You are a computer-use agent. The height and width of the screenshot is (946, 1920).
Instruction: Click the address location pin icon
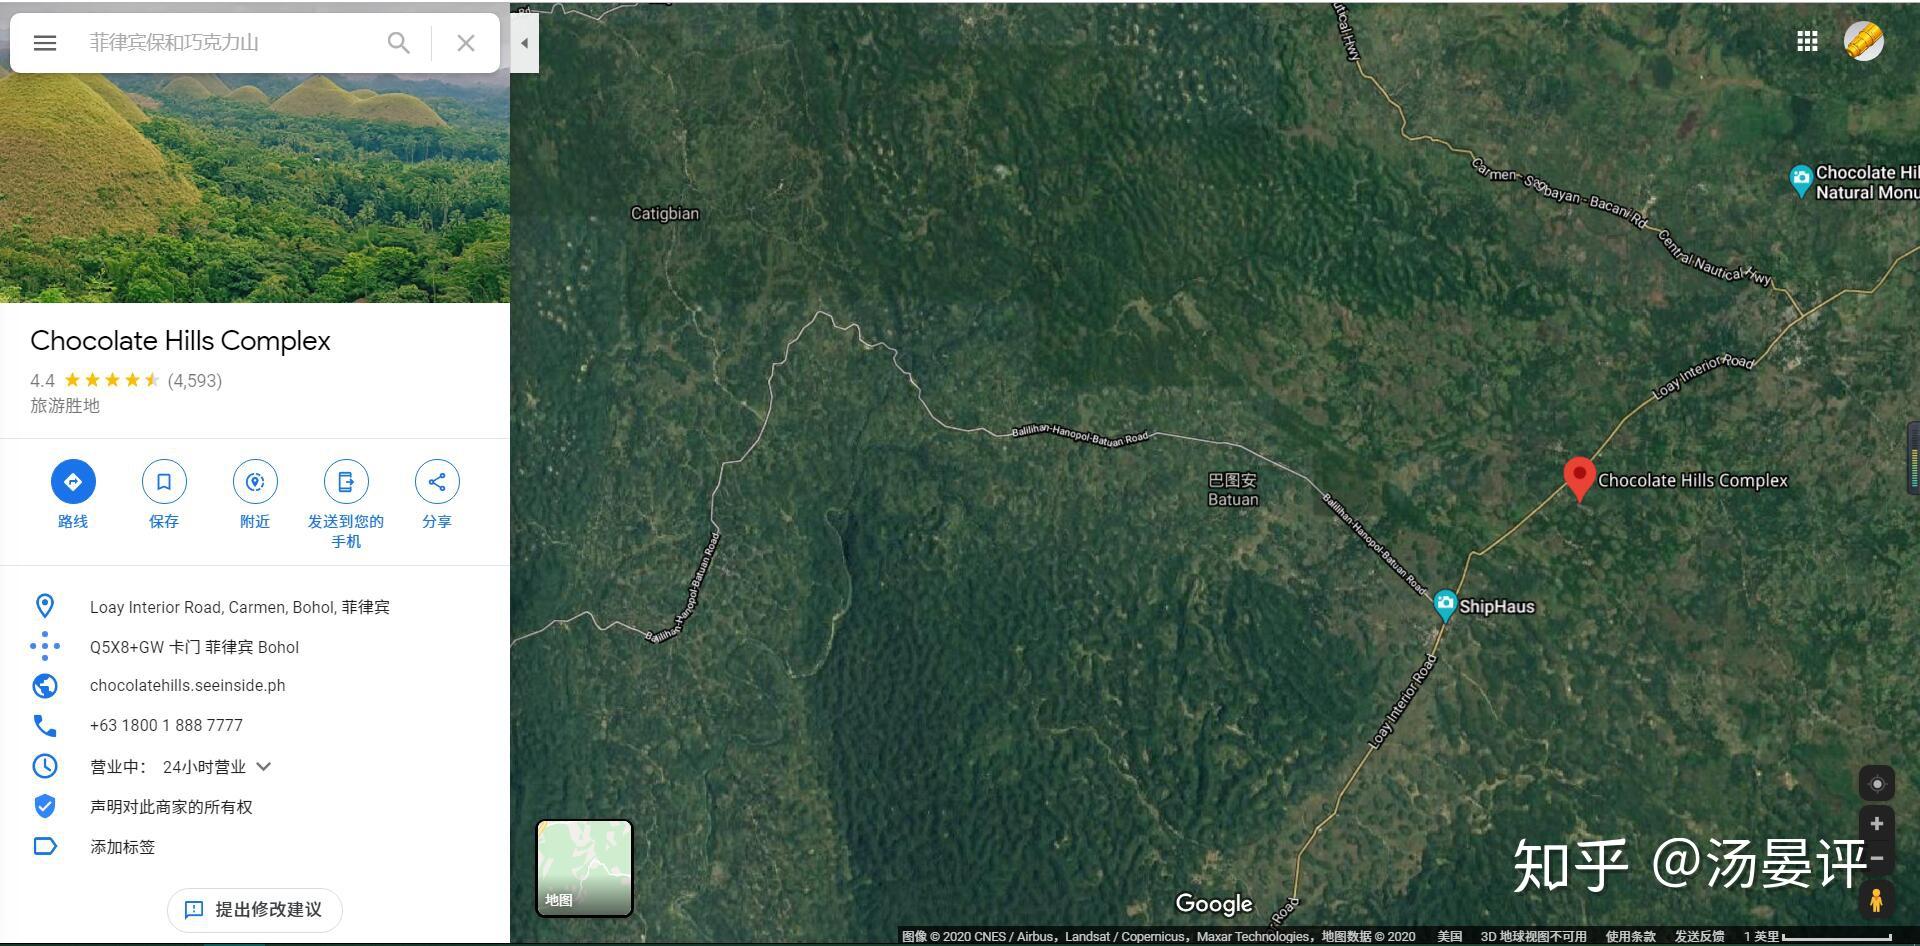[x=45, y=606]
